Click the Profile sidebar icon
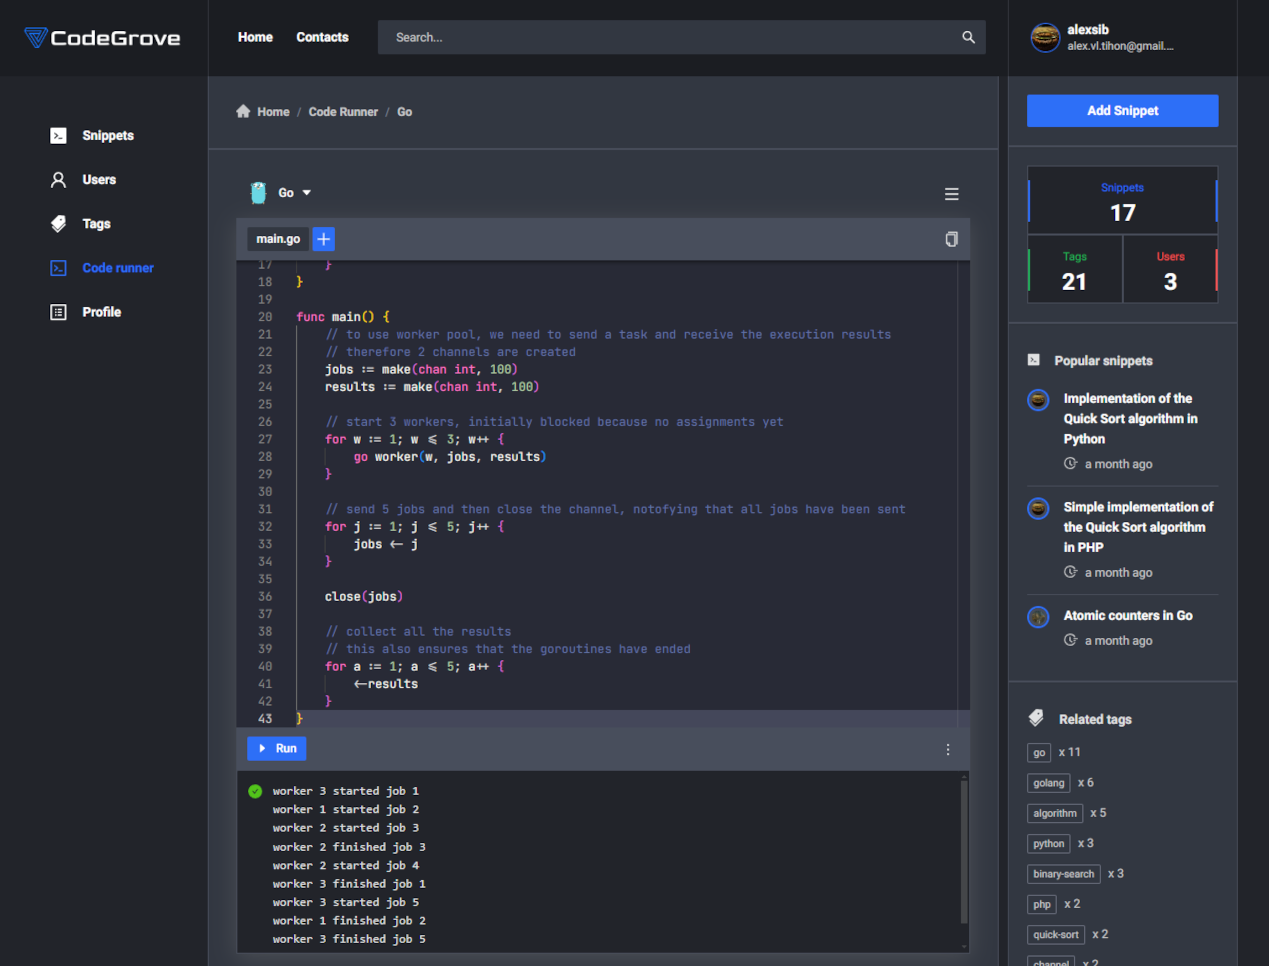The image size is (1269, 966). (x=58, y=312)
